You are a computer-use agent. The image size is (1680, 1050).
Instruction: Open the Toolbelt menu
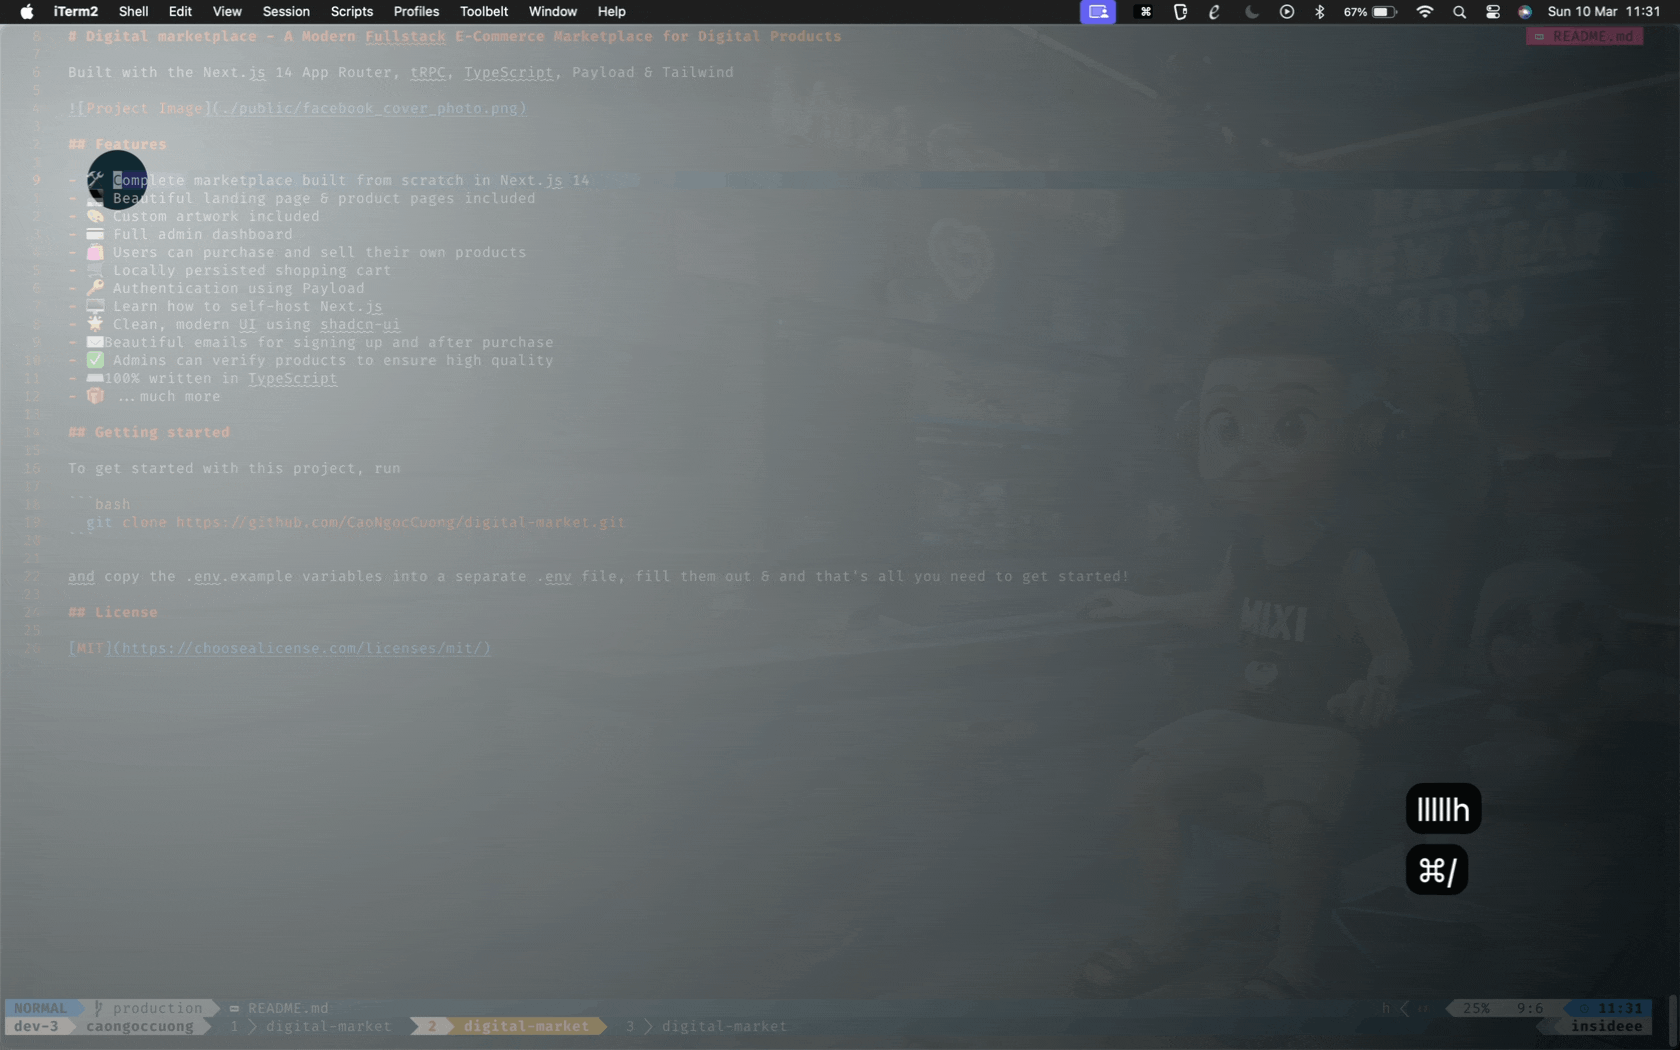pos(484,12)
